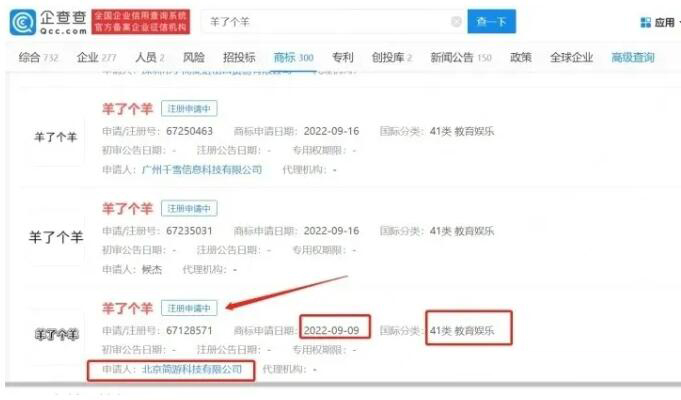The width and height of the screenshot is (681, 400).
Task: Click the 注册申请中 tag for 67235031
Action: click(x=189, y=208)
